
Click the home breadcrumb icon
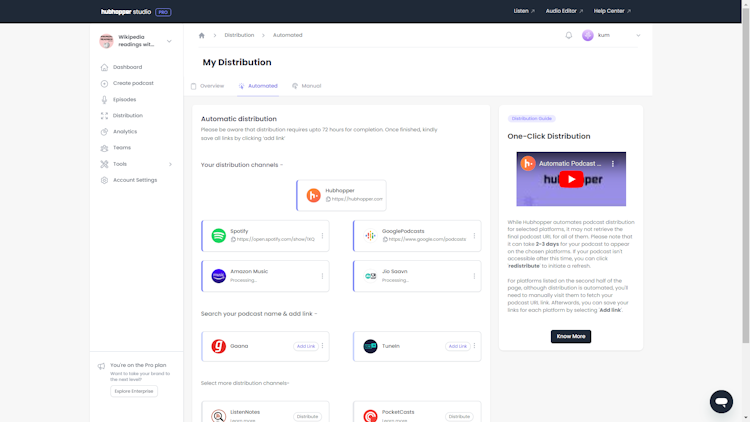201,35
